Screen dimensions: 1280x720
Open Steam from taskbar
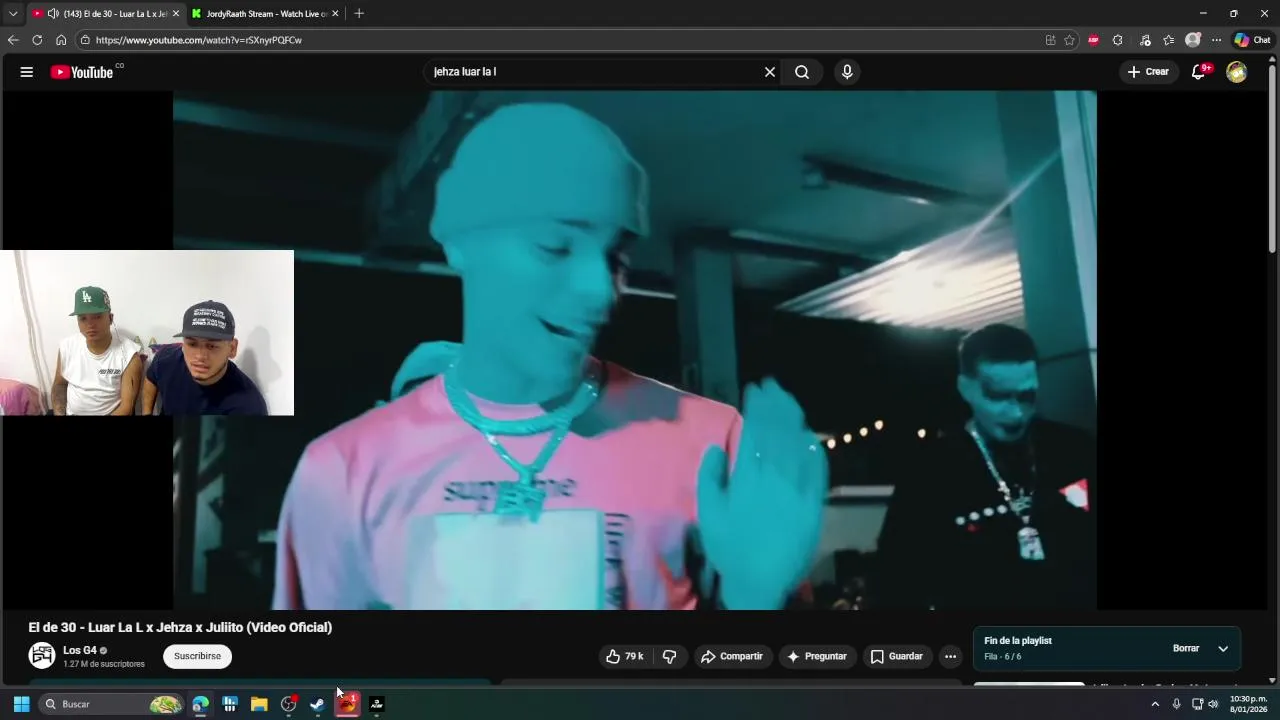pyautogui.click(x=317, y=704)
